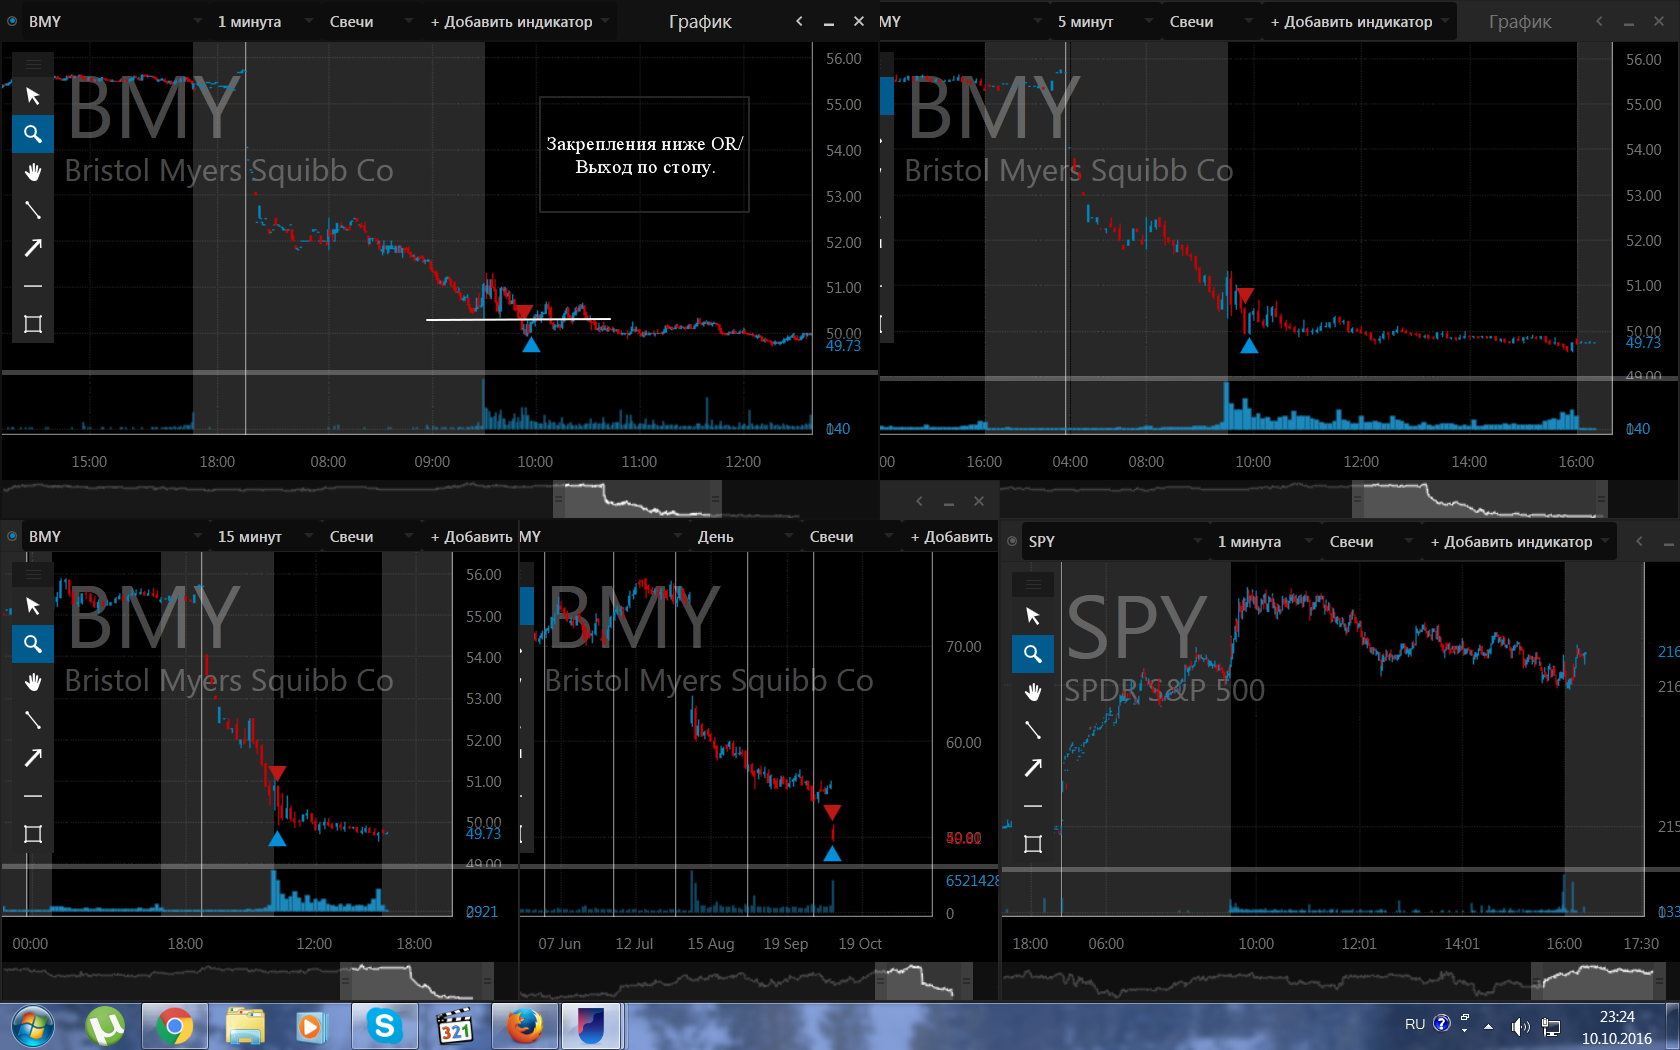Click the navigator range slider under the 15-minute chart
The height and width of the screenshot is (1050, 1680).
pos(417,980)
